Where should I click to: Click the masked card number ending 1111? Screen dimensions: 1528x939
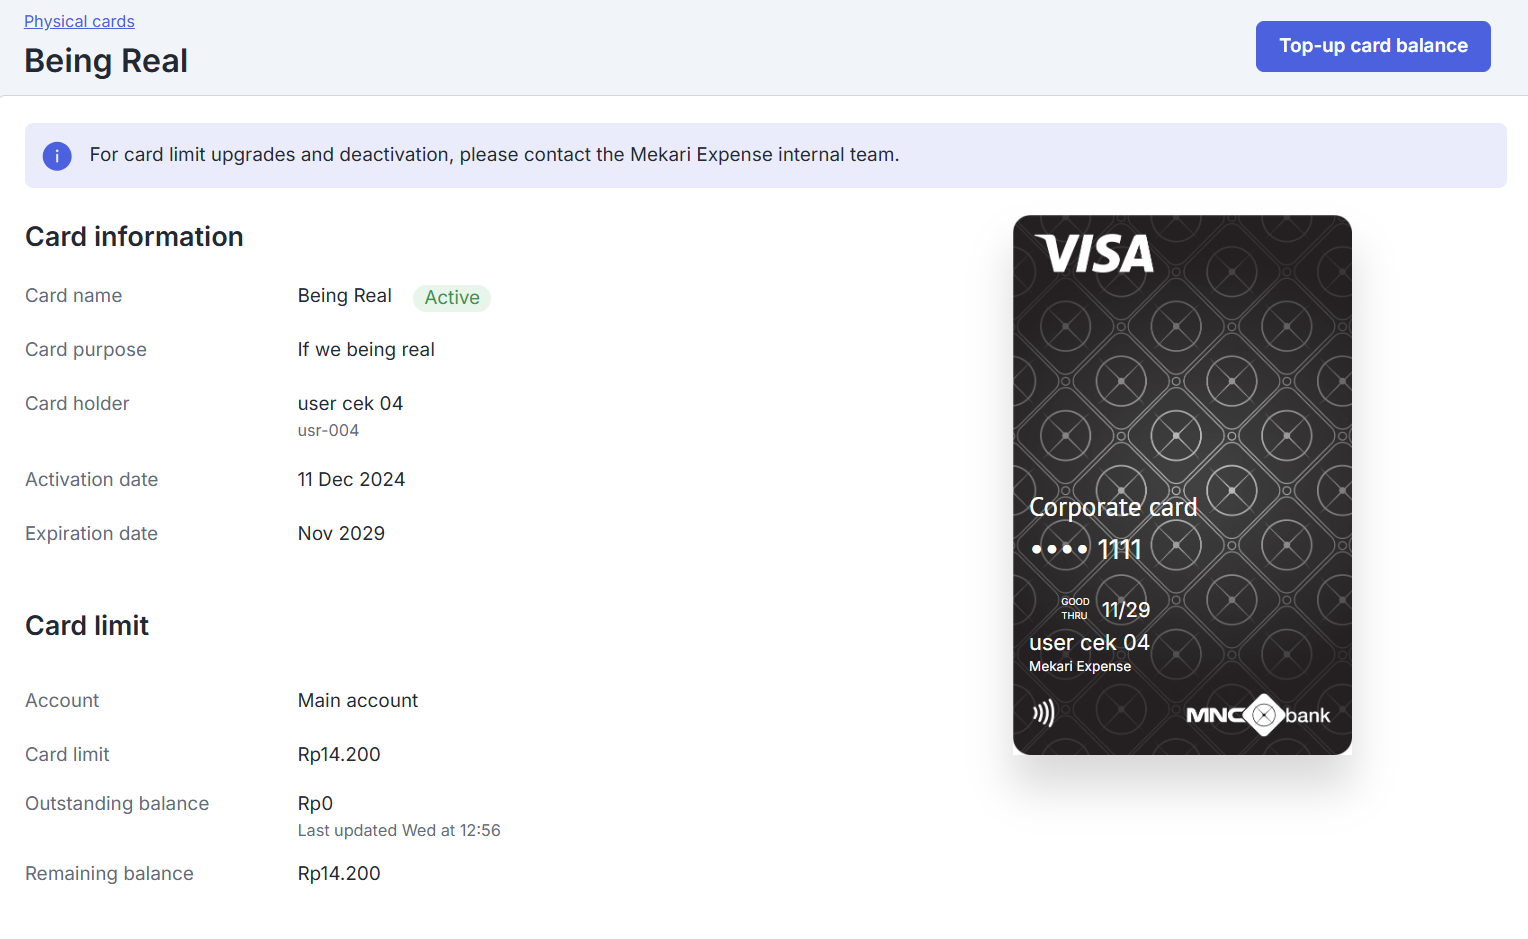click(x=1086, y=549)
